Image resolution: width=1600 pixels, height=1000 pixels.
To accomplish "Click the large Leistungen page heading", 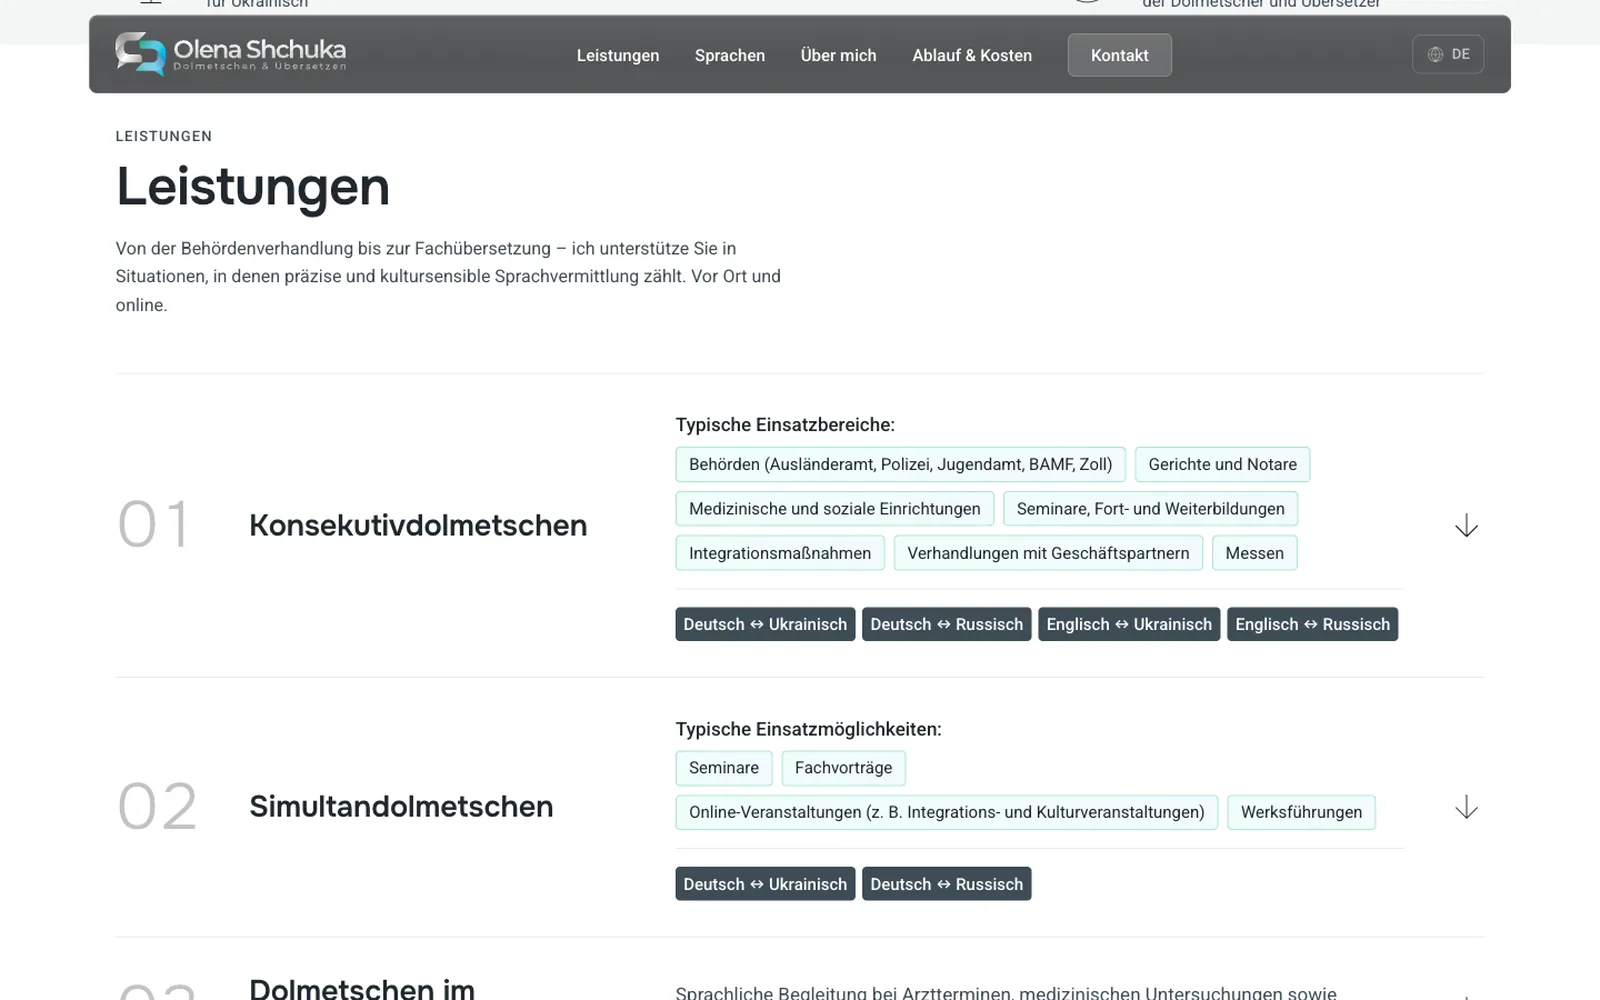I will point(253,187).
